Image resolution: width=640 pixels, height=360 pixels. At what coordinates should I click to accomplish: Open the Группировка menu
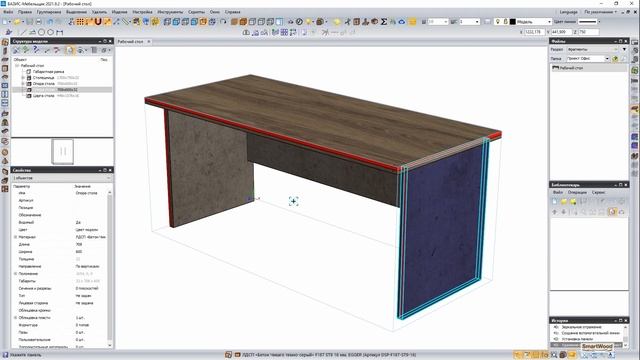(49, 12)
